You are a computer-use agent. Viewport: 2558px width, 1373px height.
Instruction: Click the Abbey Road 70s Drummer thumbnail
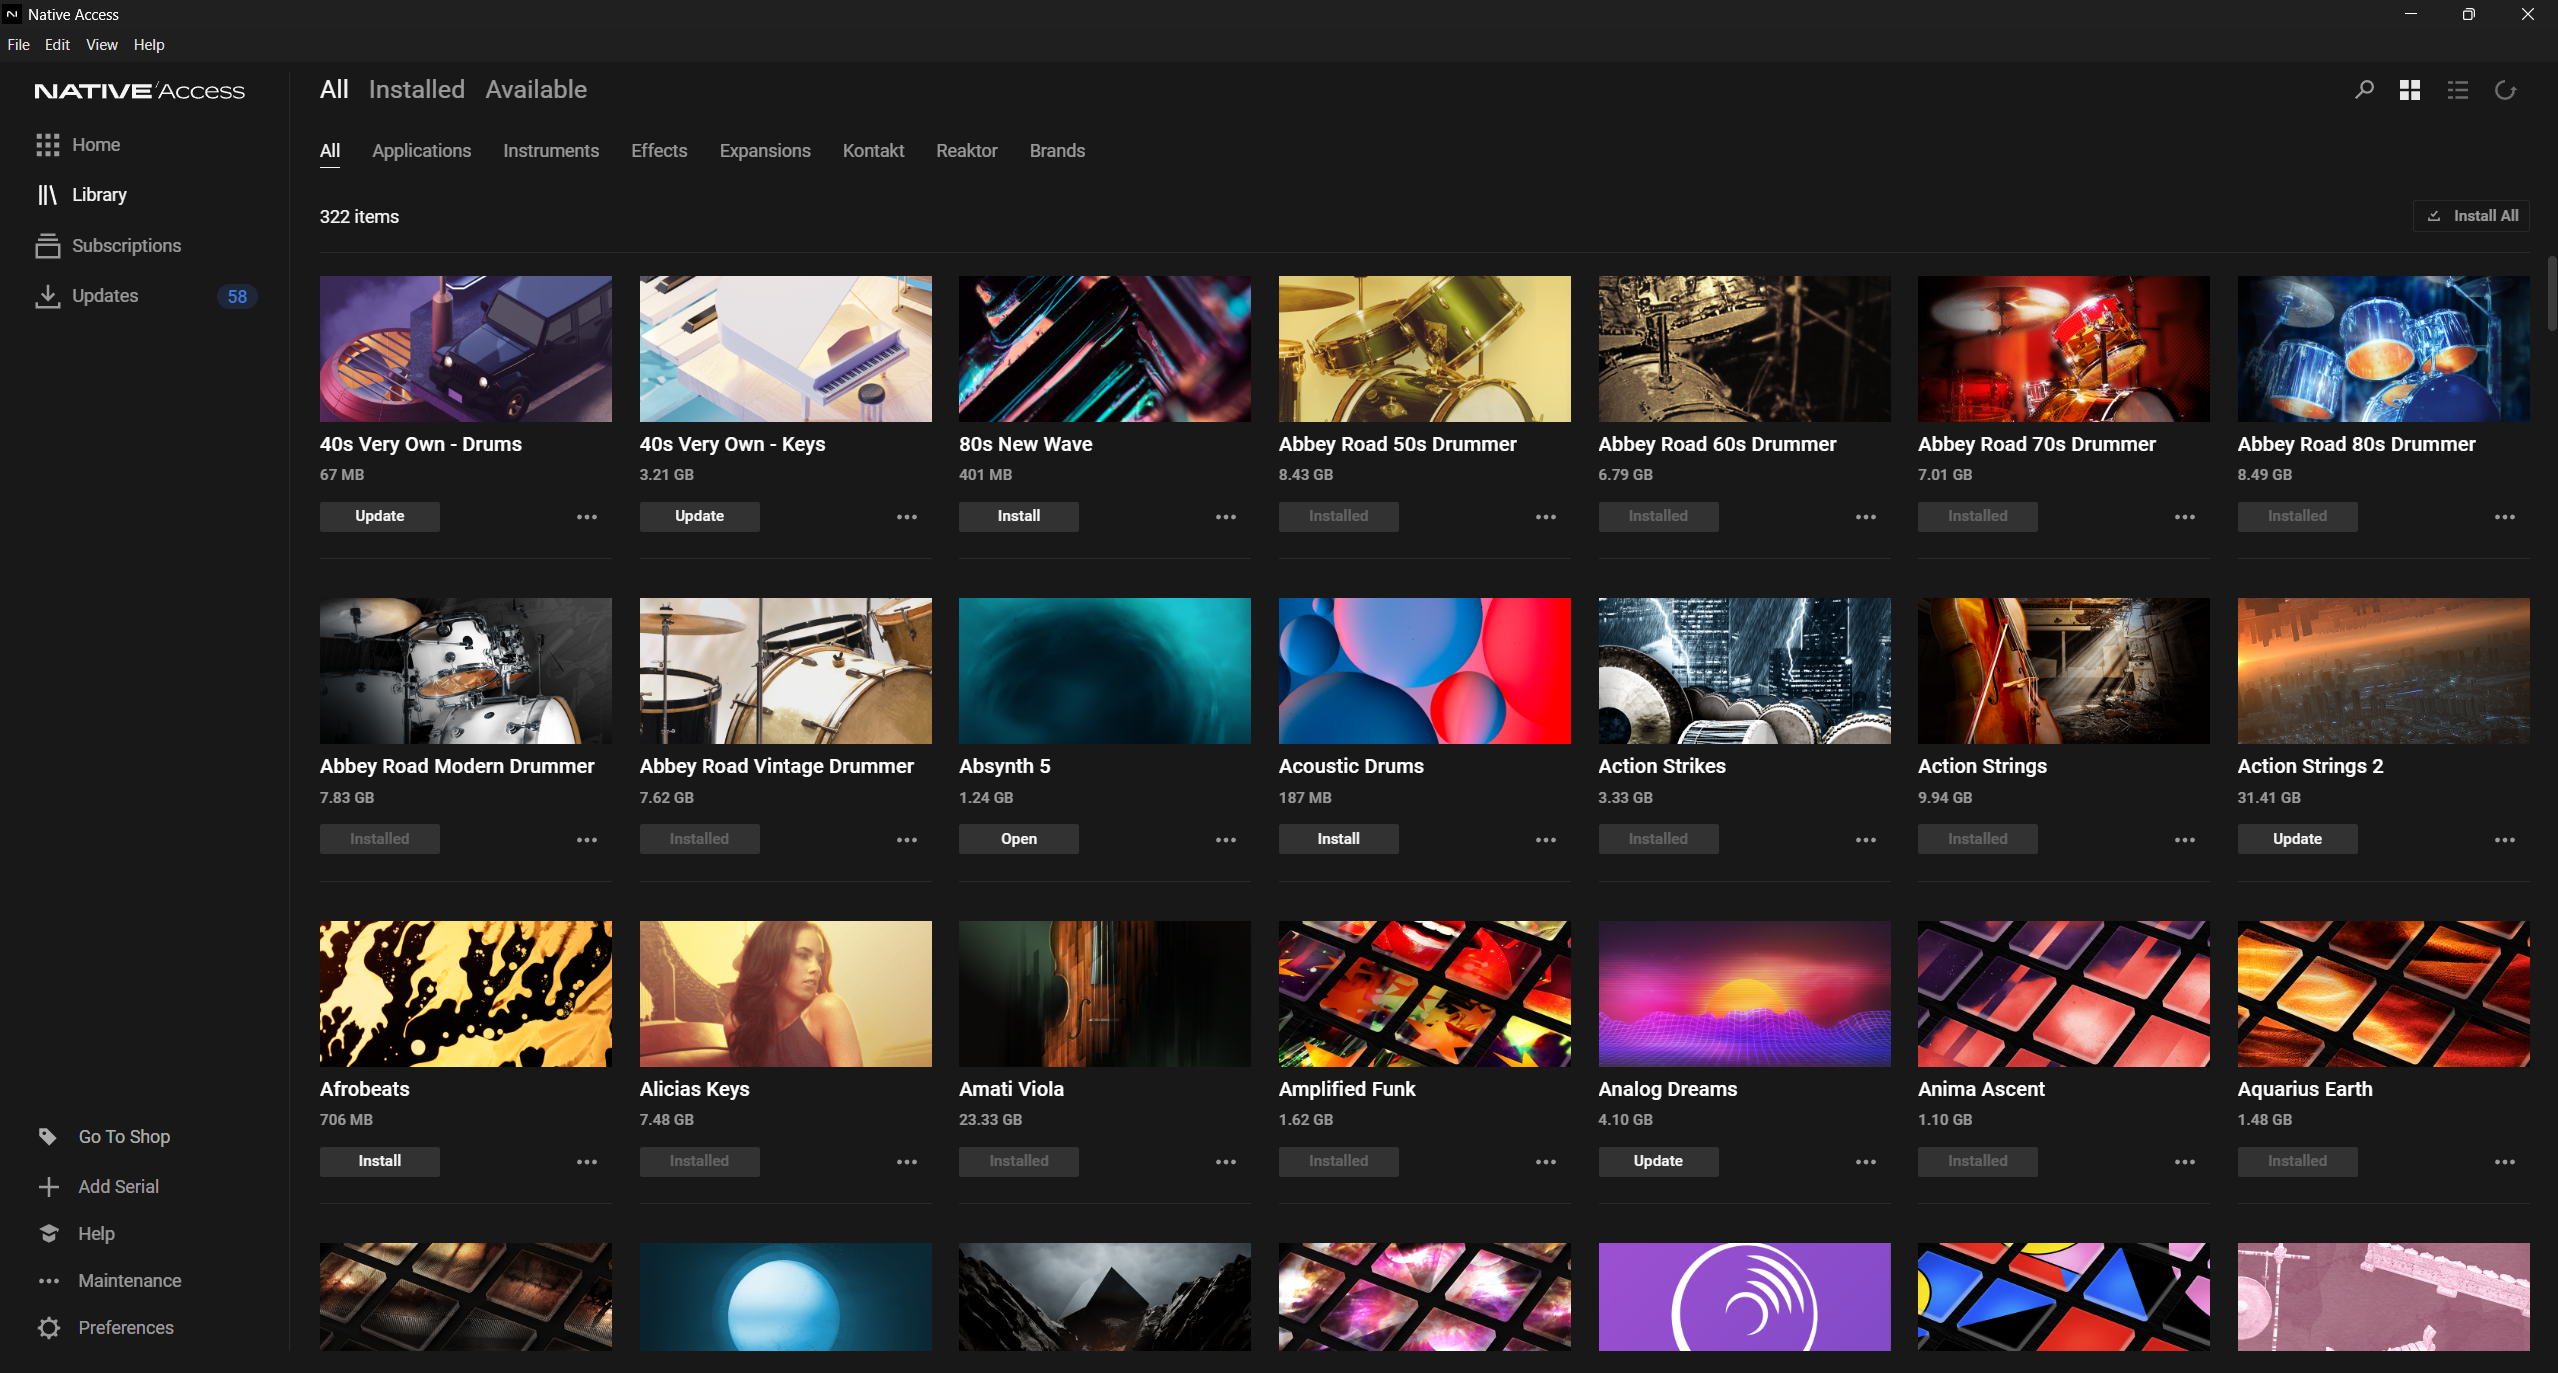tap(2064, 349)
